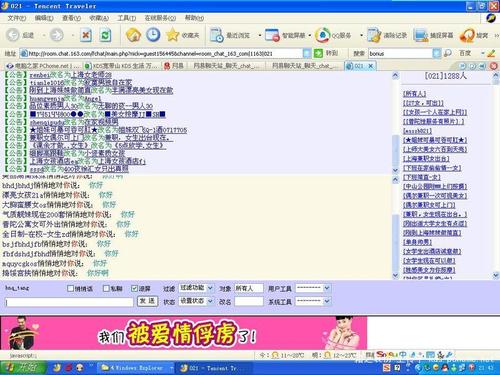Open the system tools dropdown

tap(313, 301)
